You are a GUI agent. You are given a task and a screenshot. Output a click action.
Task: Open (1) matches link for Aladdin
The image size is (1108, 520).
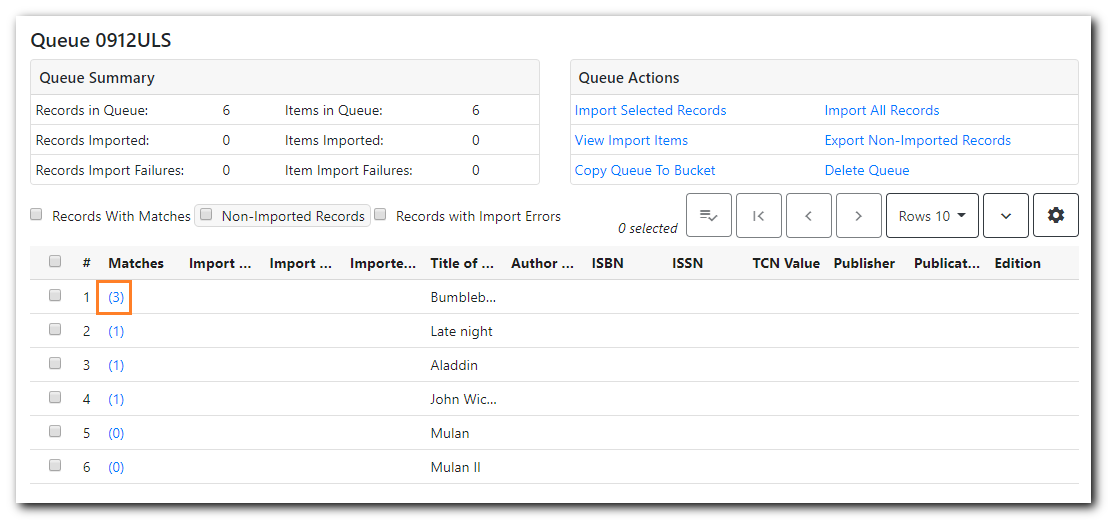click(116, 365)
